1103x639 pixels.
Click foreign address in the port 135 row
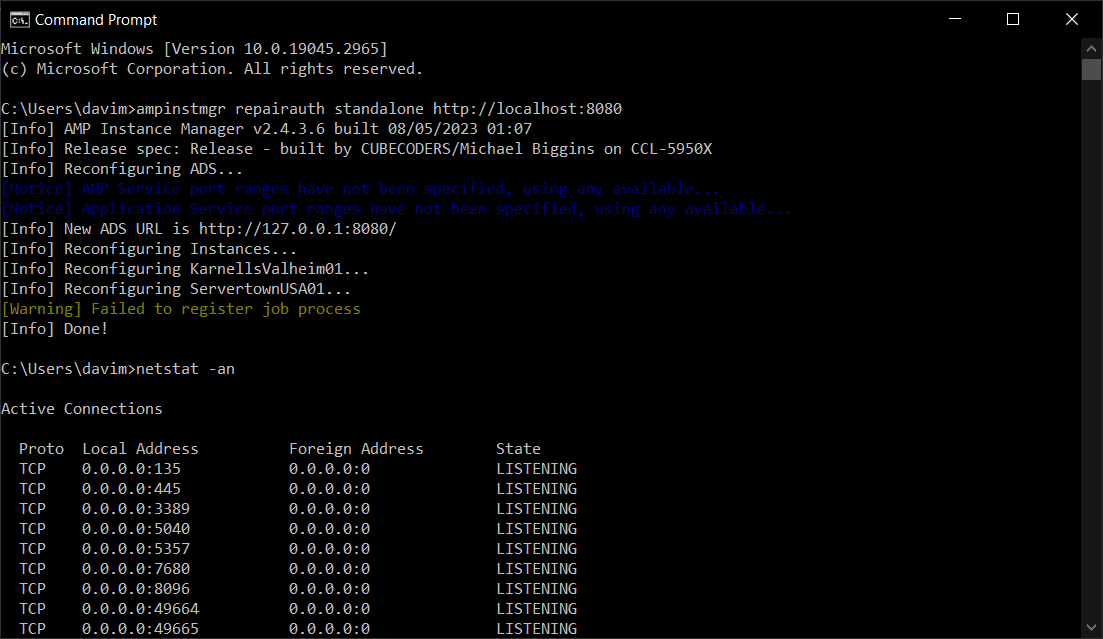point(329,469)
